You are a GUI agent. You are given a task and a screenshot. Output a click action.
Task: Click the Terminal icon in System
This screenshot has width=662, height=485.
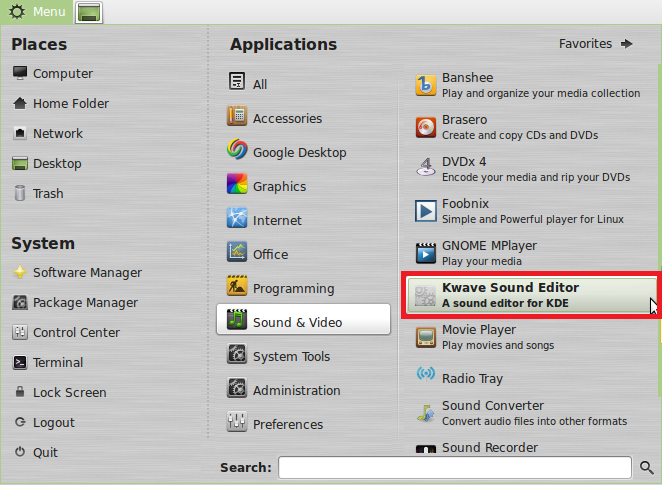coord(20,362)
